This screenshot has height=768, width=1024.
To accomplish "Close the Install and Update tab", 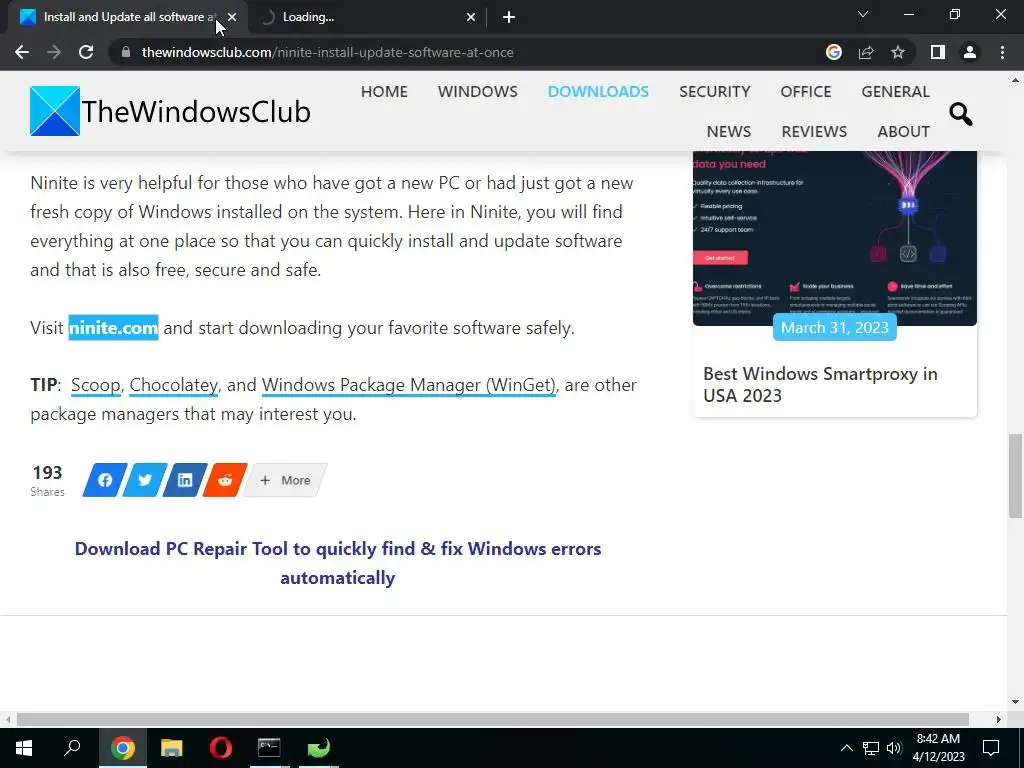I will [232, 17].
